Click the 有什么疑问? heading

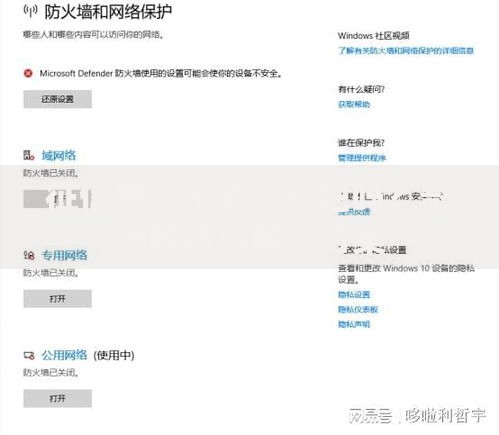point(361,89)
